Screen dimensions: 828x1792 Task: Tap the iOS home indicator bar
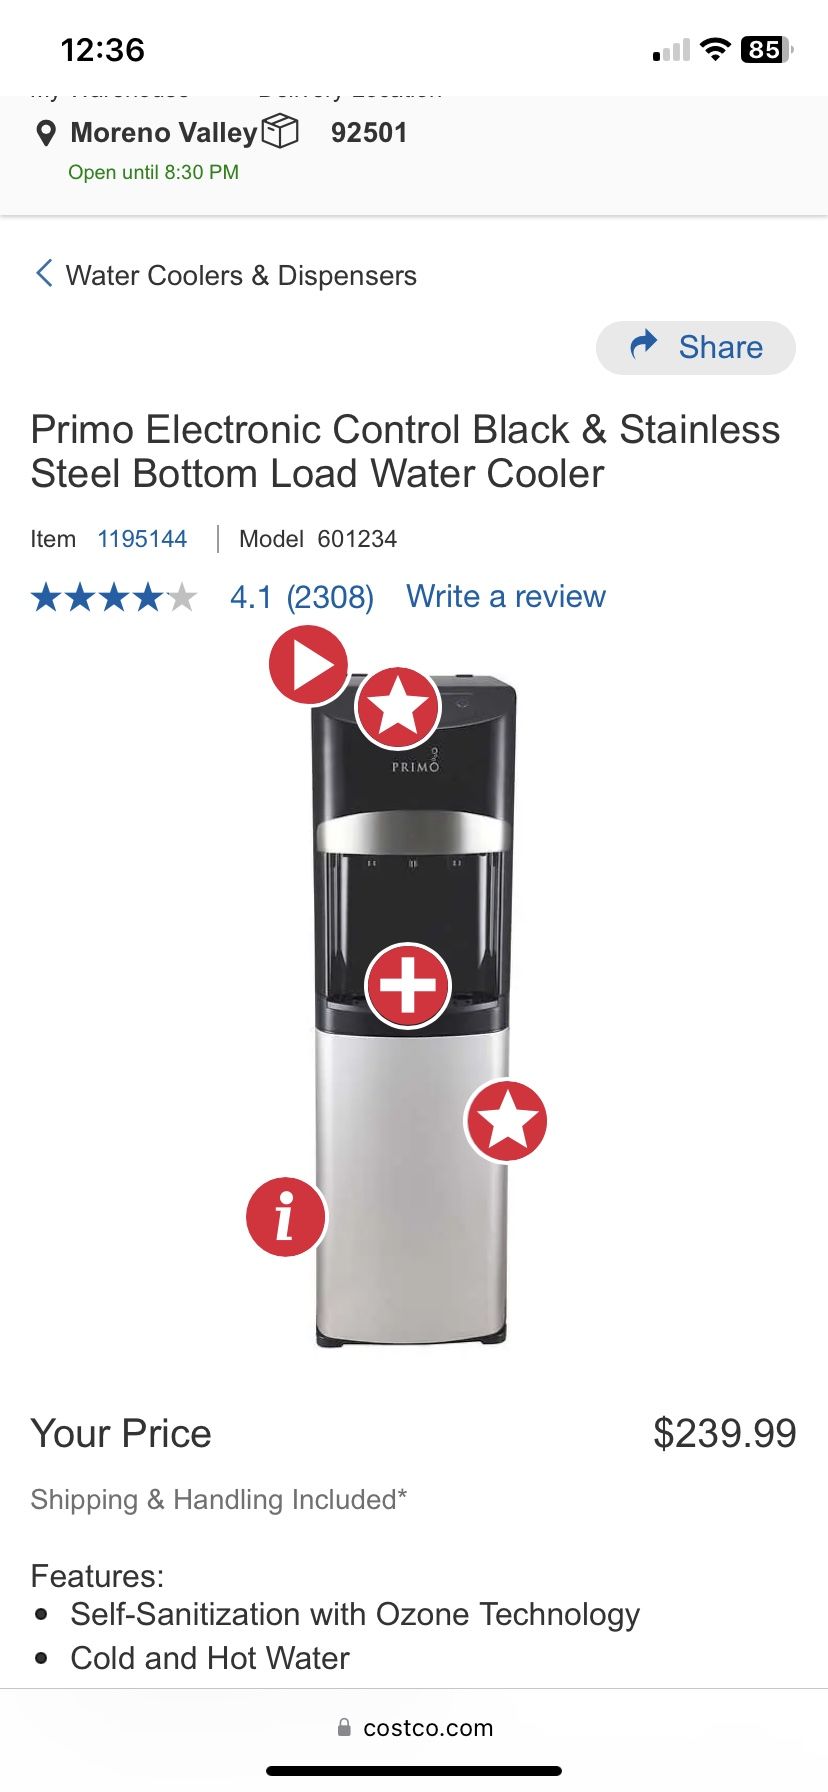pos(414,1771)
